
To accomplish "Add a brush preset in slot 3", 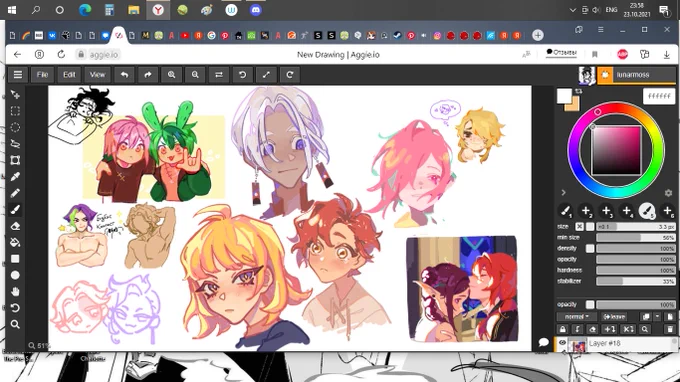I will point(606,211).
